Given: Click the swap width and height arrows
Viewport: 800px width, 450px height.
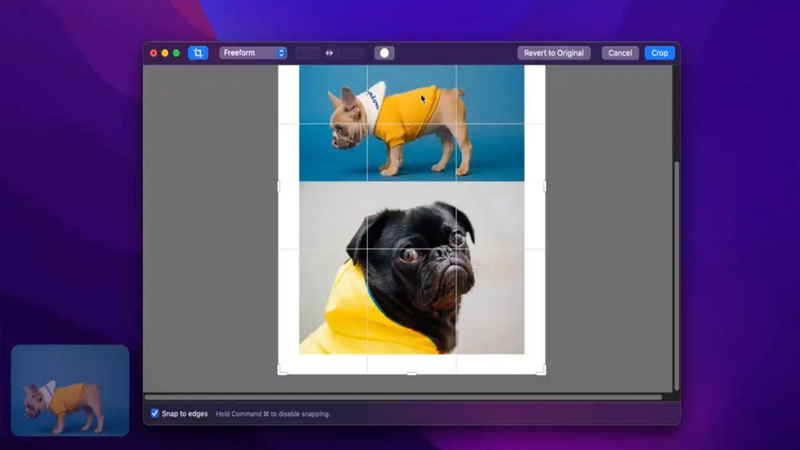Looking at the screenshot, I should point(329,53).
